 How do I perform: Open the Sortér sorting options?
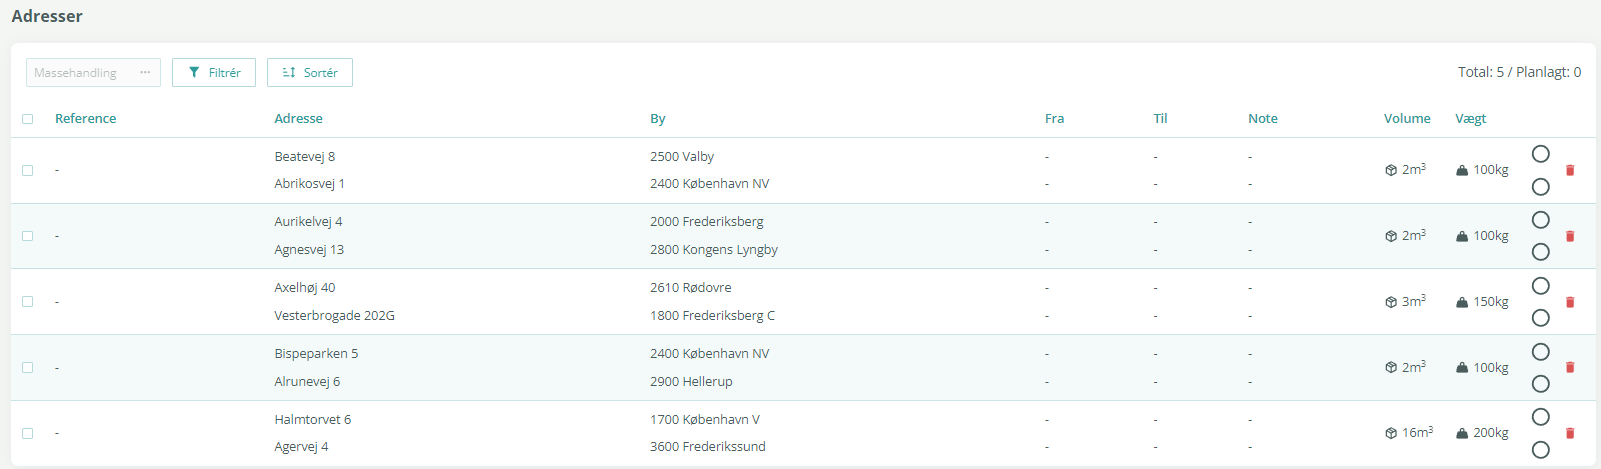310,73
